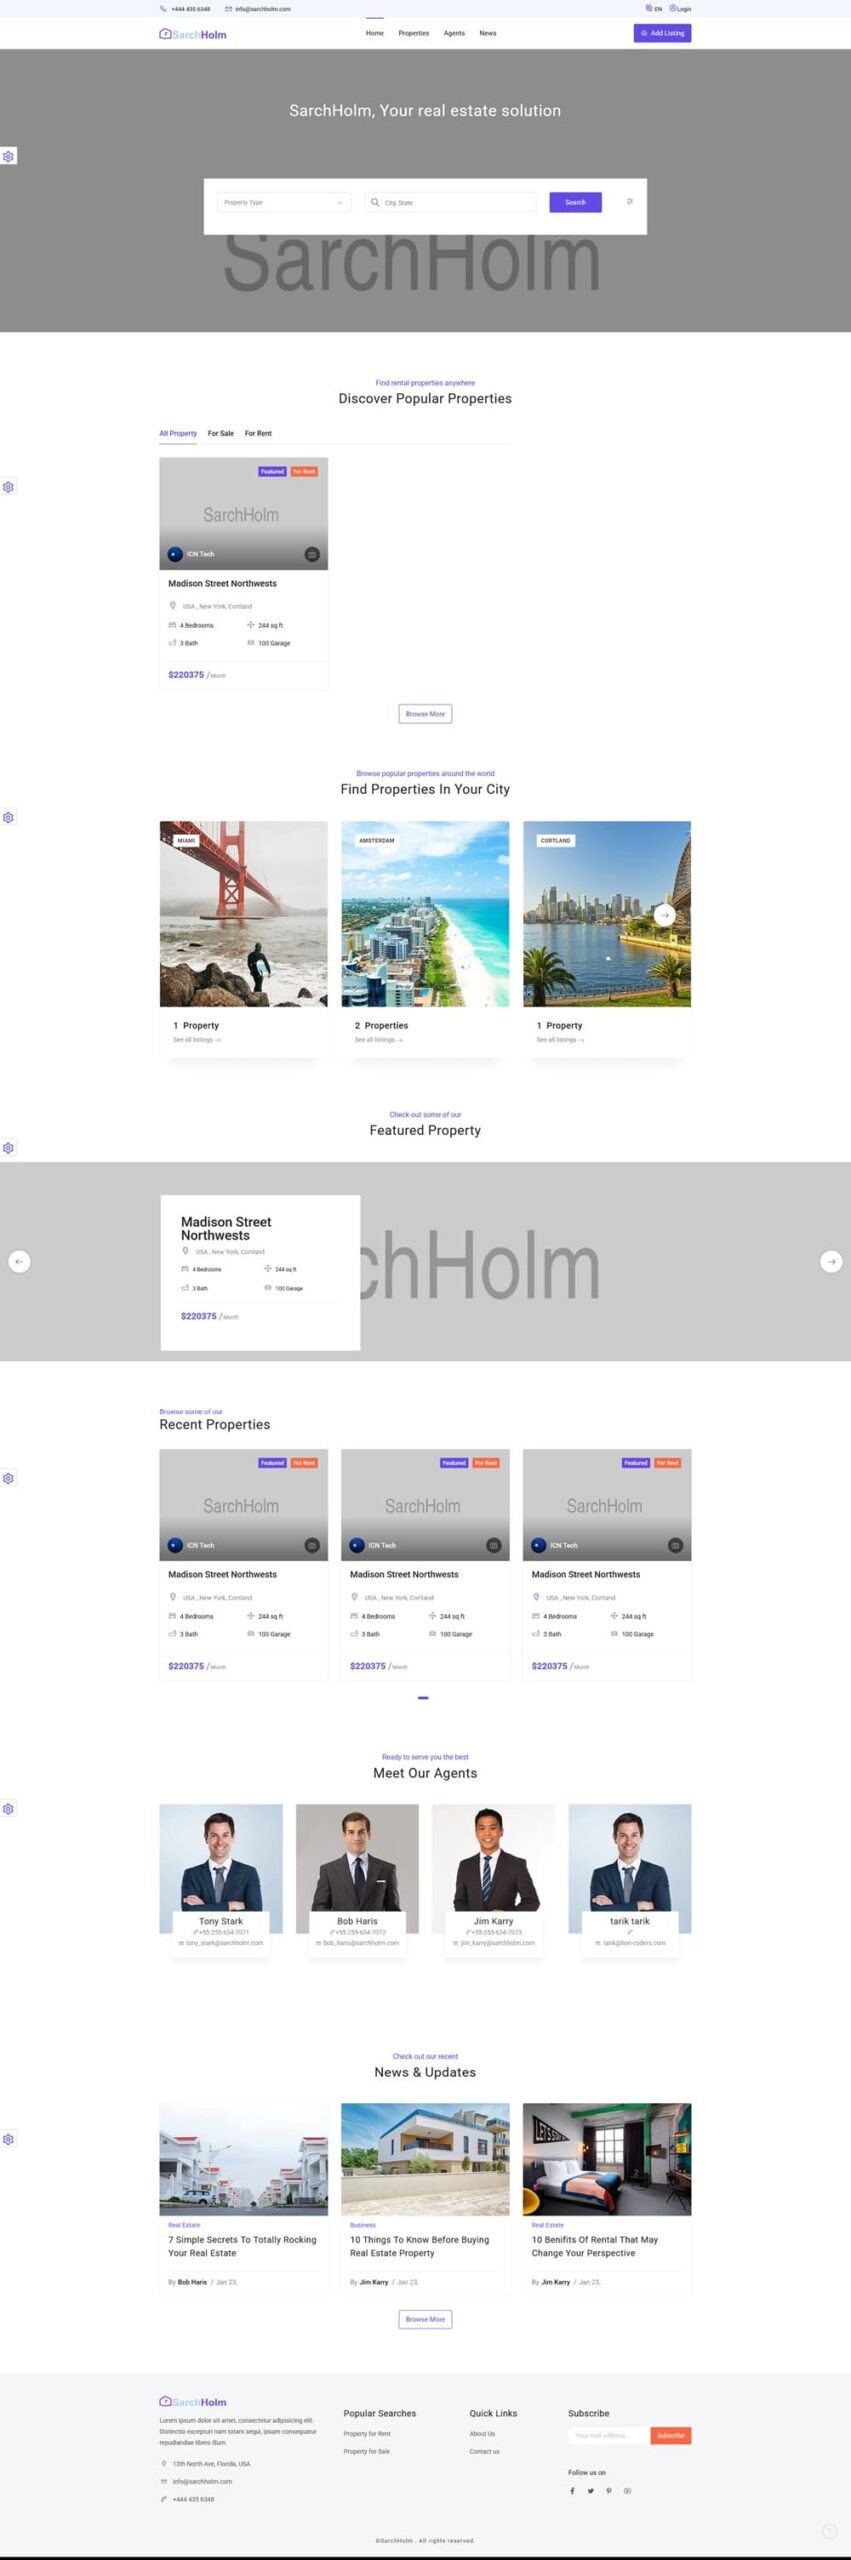Show next city with carousel arrow

664,915
